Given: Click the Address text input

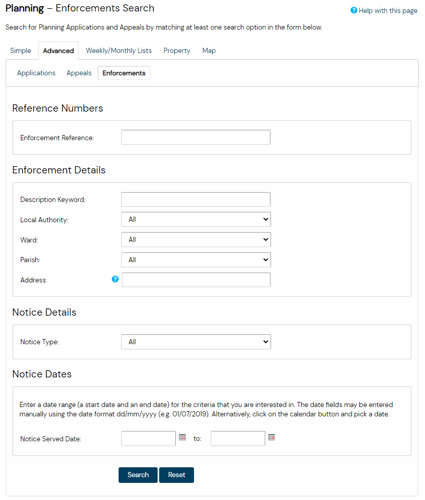Looking at the screenshot, I should [196, 280].
